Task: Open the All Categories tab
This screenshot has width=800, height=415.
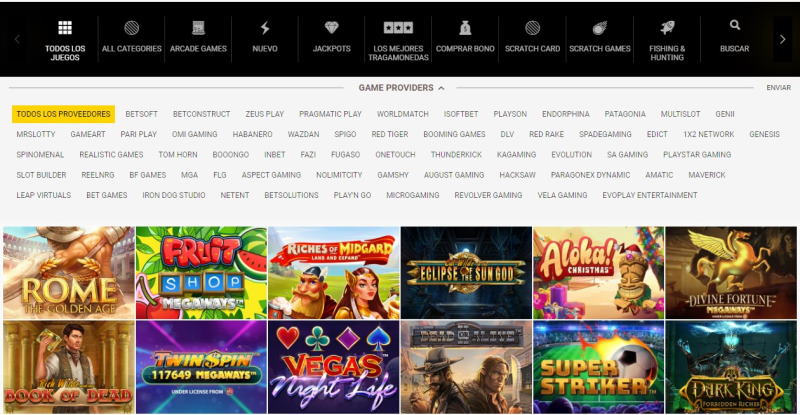Action: pos(132,39)
